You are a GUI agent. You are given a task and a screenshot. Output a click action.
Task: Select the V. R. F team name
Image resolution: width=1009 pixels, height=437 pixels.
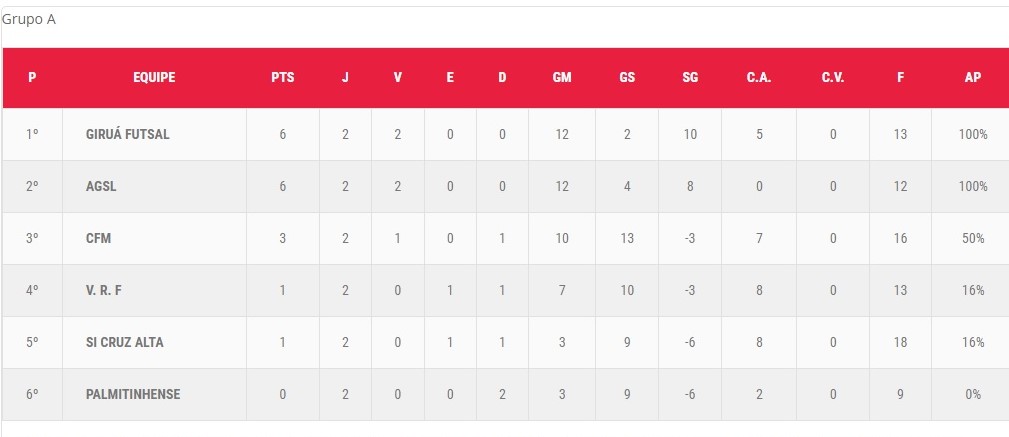(x=105, y=290)
